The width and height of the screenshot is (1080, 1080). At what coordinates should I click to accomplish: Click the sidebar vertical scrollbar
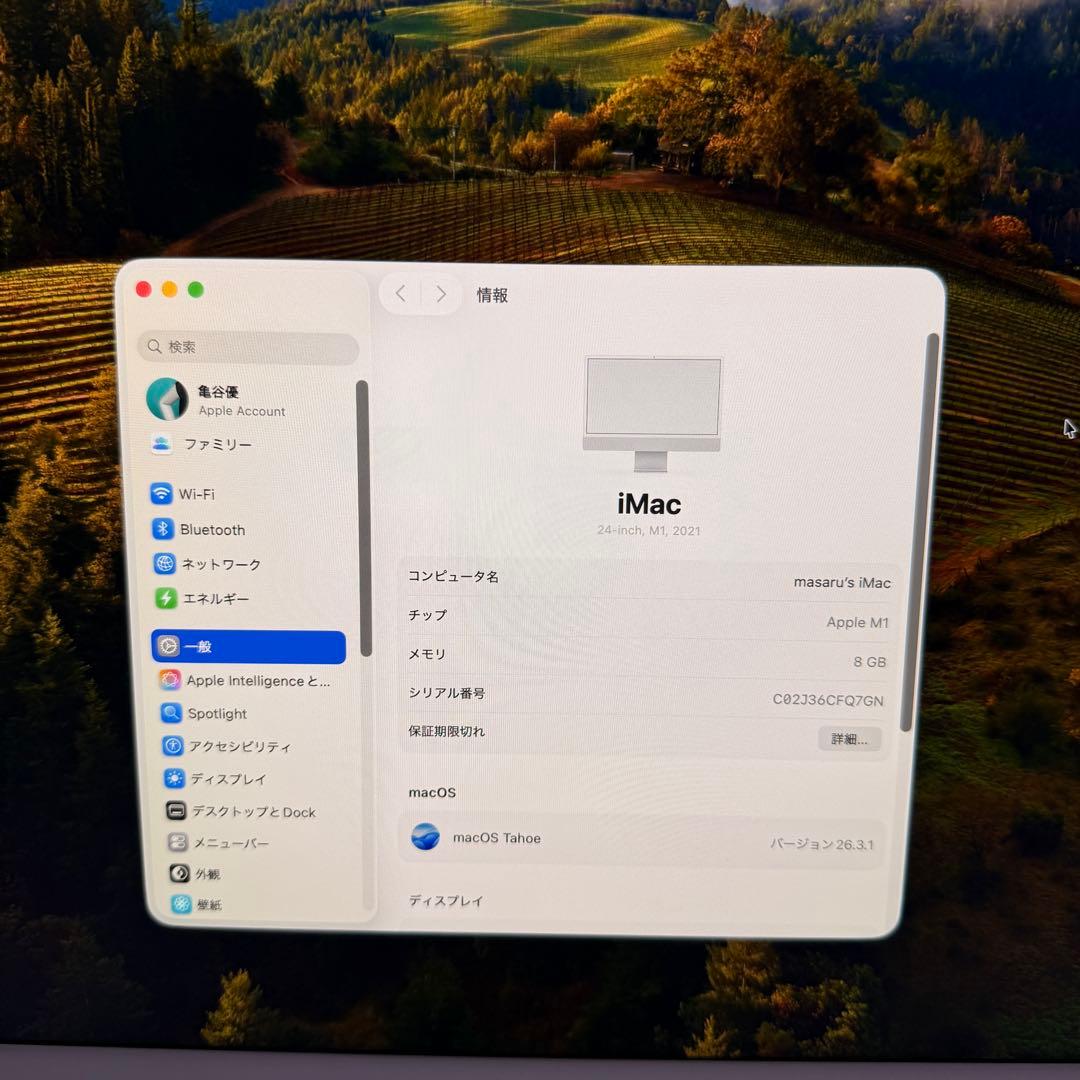tap(363, 518)
